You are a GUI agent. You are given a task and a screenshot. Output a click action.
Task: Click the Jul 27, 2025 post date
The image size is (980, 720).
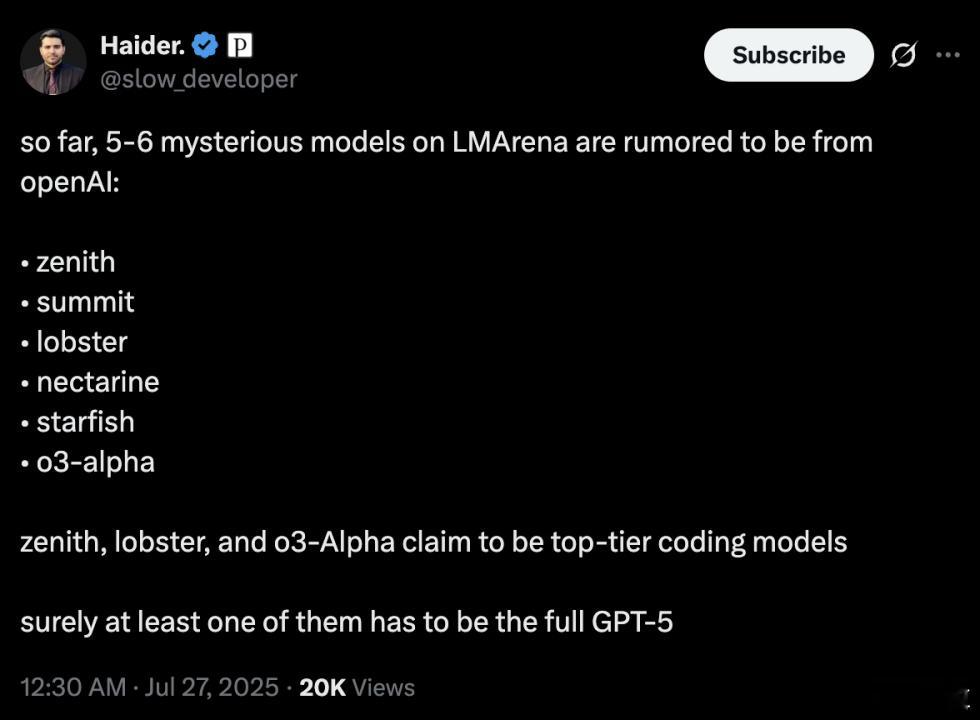pos(211,687)
